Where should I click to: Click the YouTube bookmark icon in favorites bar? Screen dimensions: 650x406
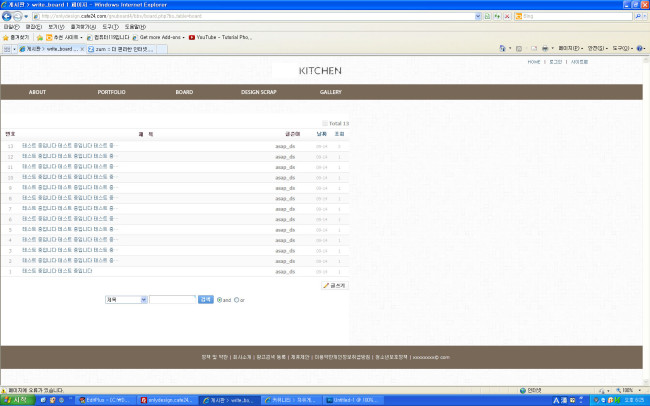[192, 37]
